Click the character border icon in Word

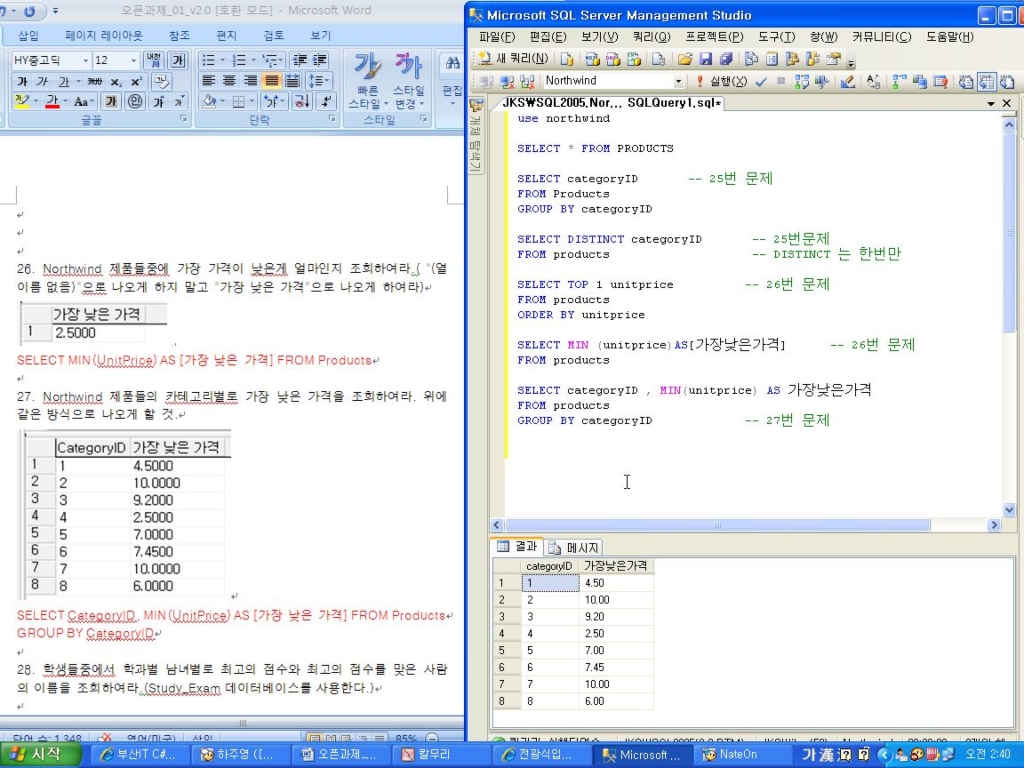point(177,61)
